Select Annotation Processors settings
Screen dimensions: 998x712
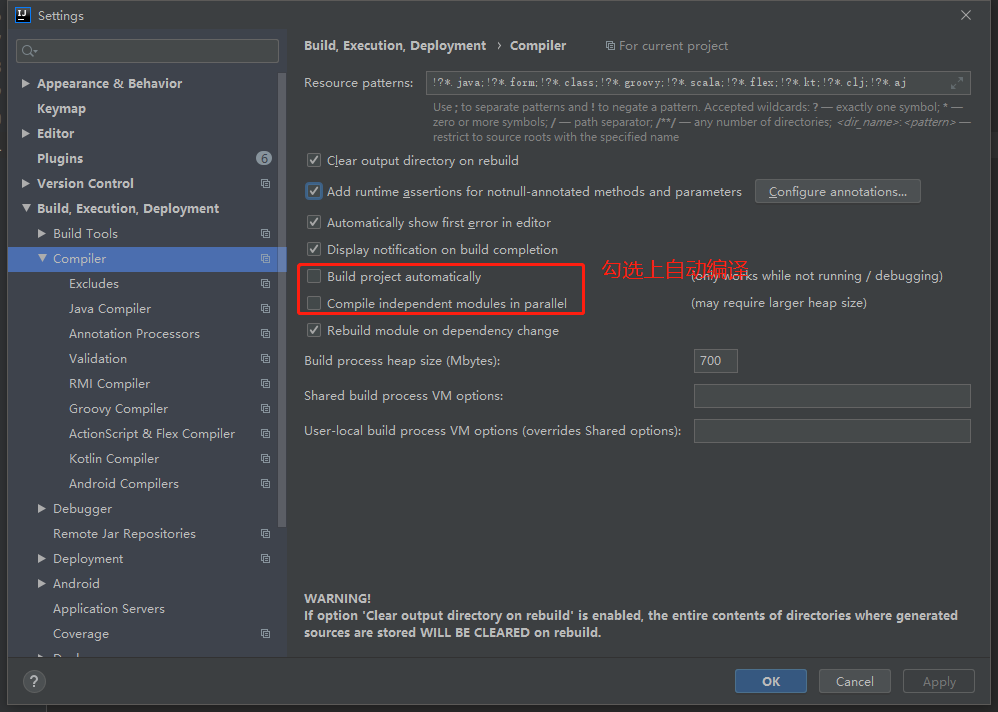(134, 334)
